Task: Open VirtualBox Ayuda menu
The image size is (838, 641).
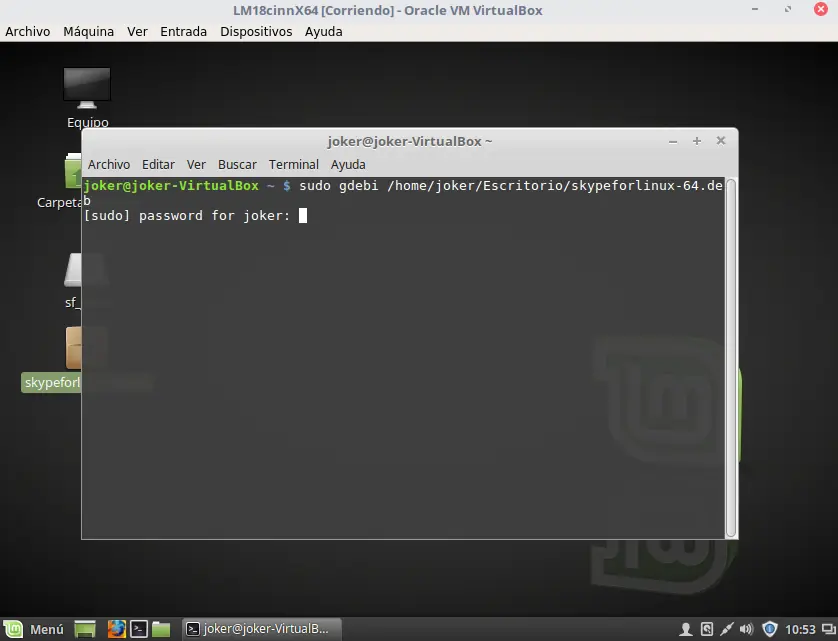Action: click(323, 32)
